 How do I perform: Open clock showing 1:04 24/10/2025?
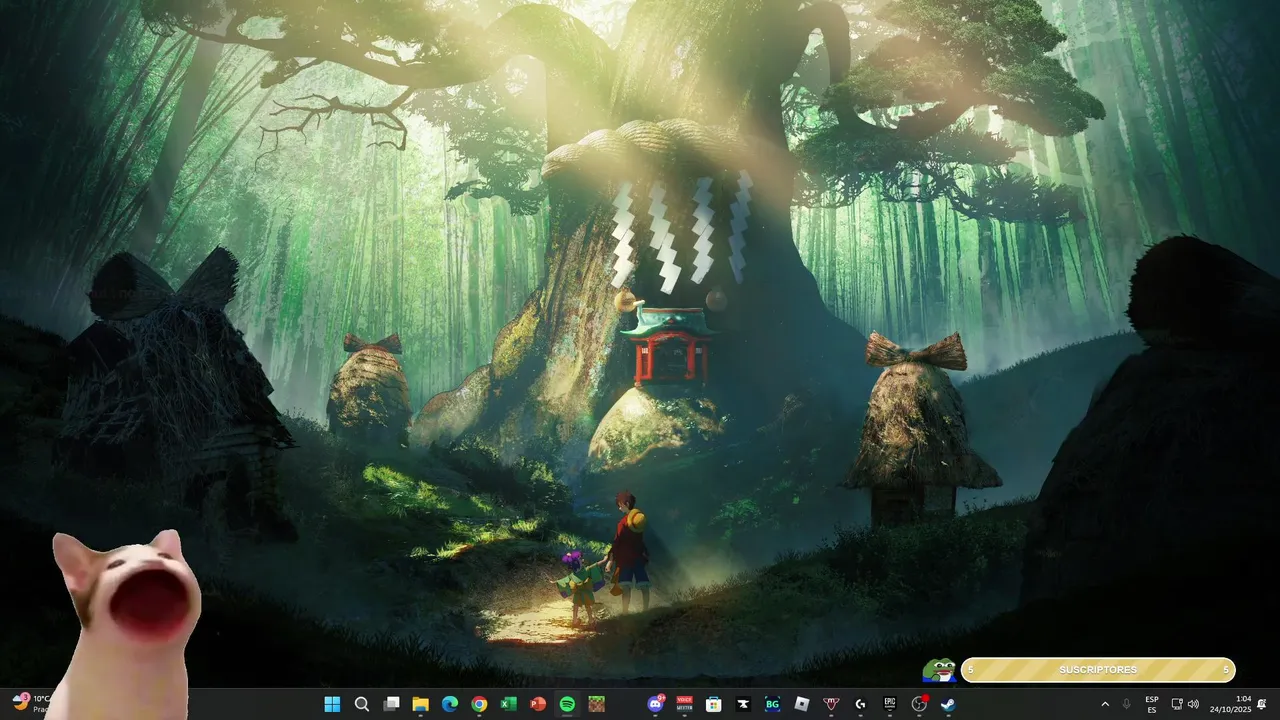1230,704
